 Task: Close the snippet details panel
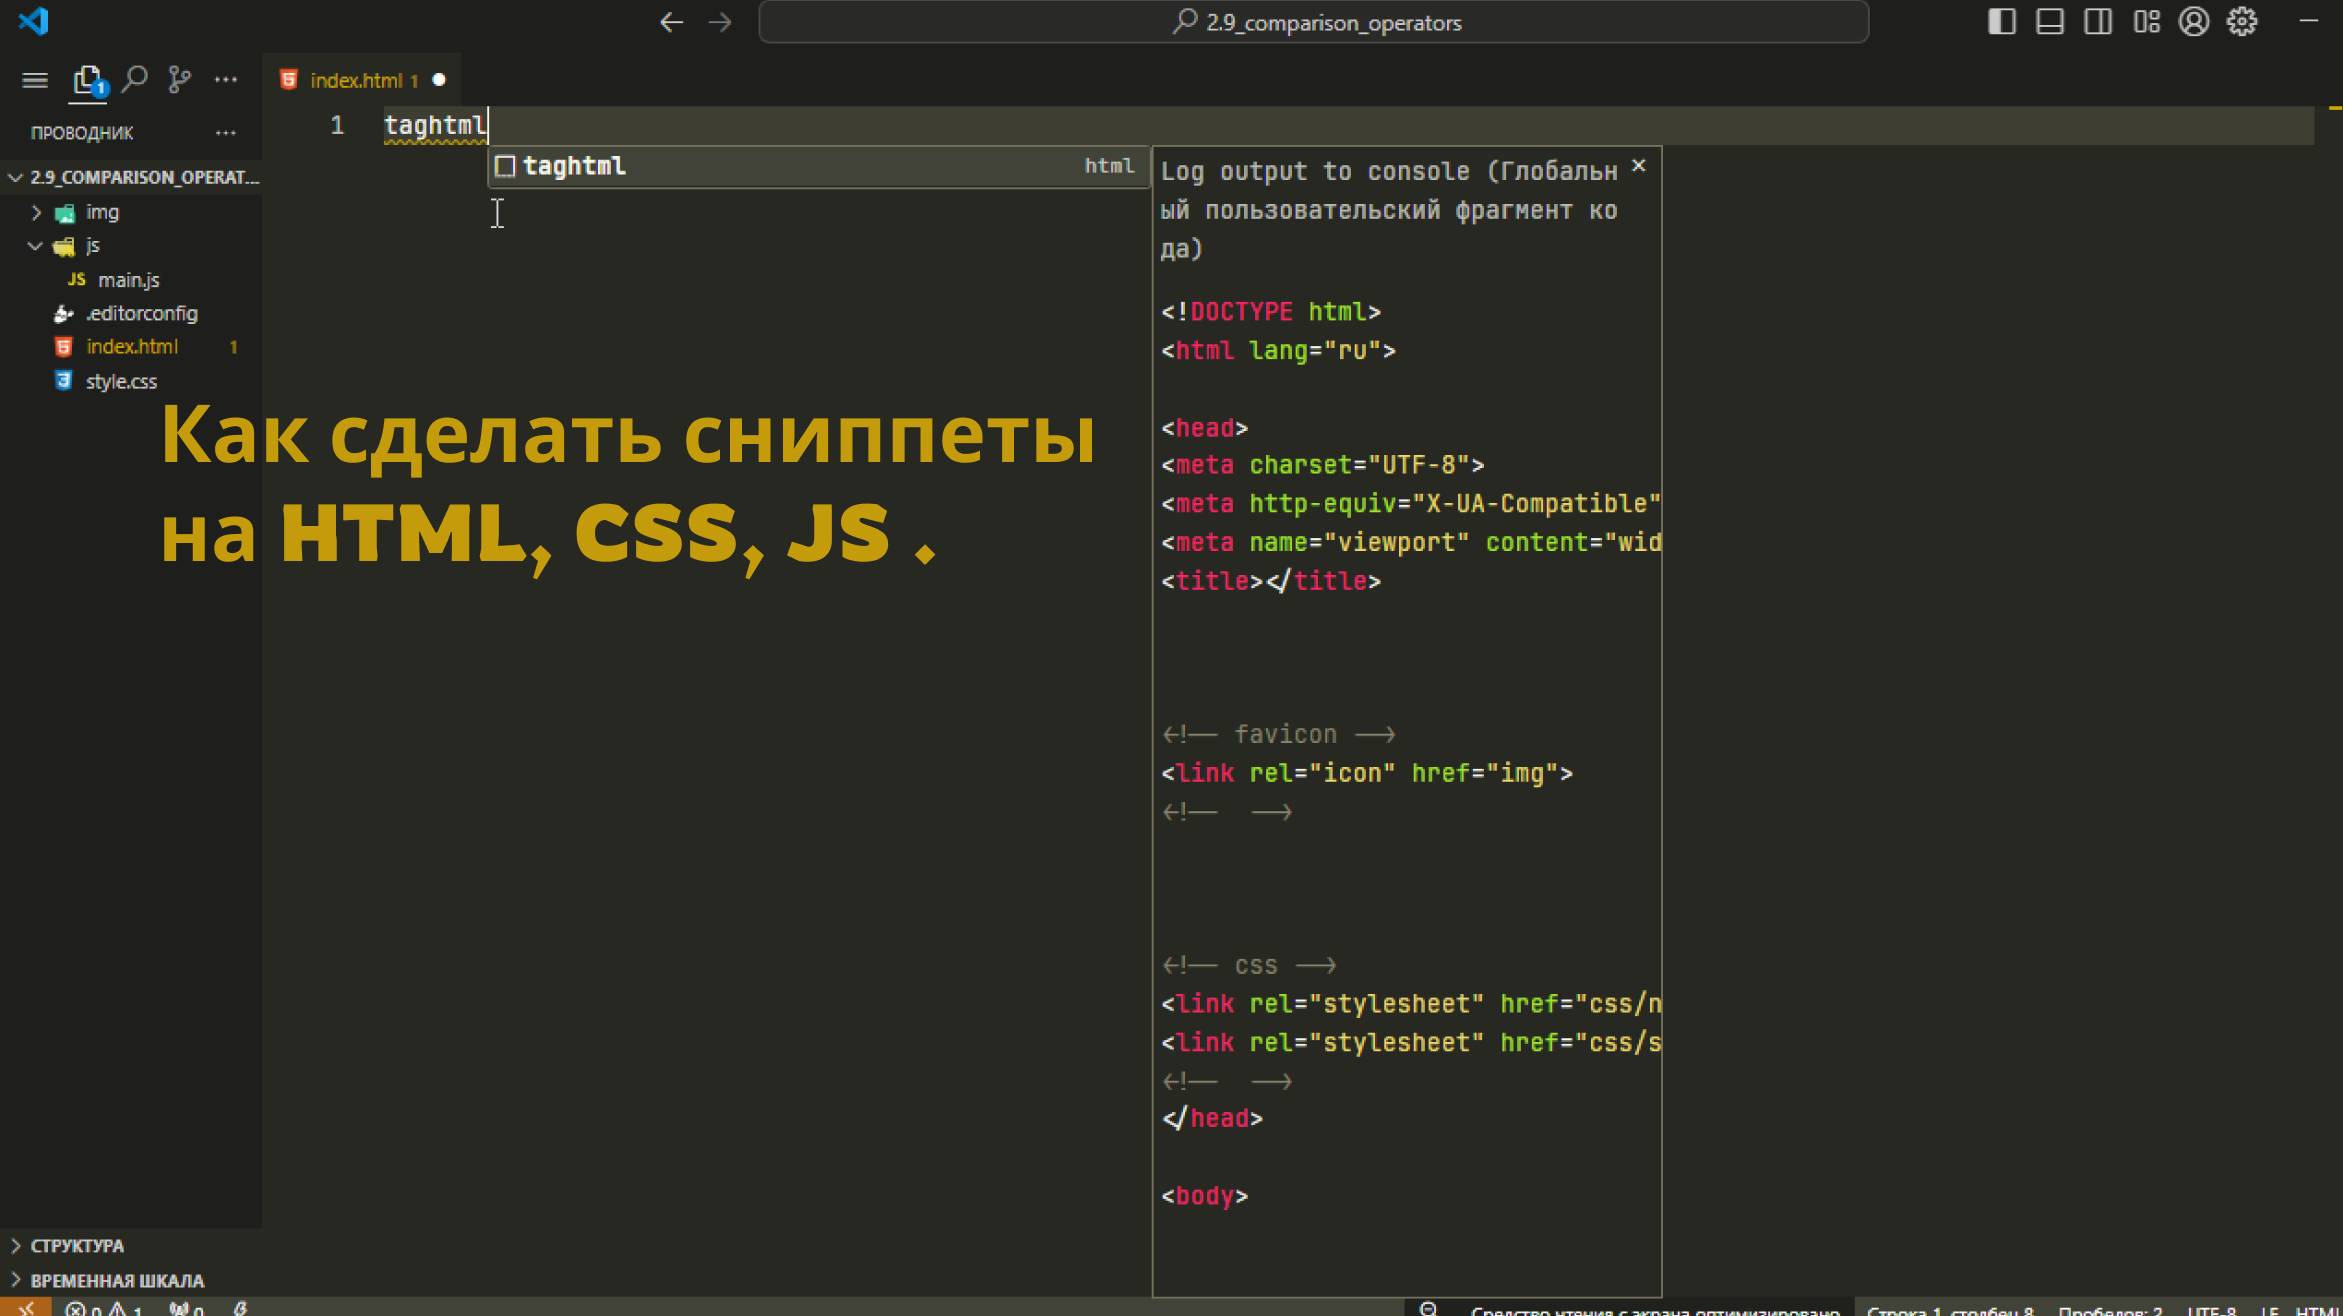pyautogui.click(x=1638, y=166)
